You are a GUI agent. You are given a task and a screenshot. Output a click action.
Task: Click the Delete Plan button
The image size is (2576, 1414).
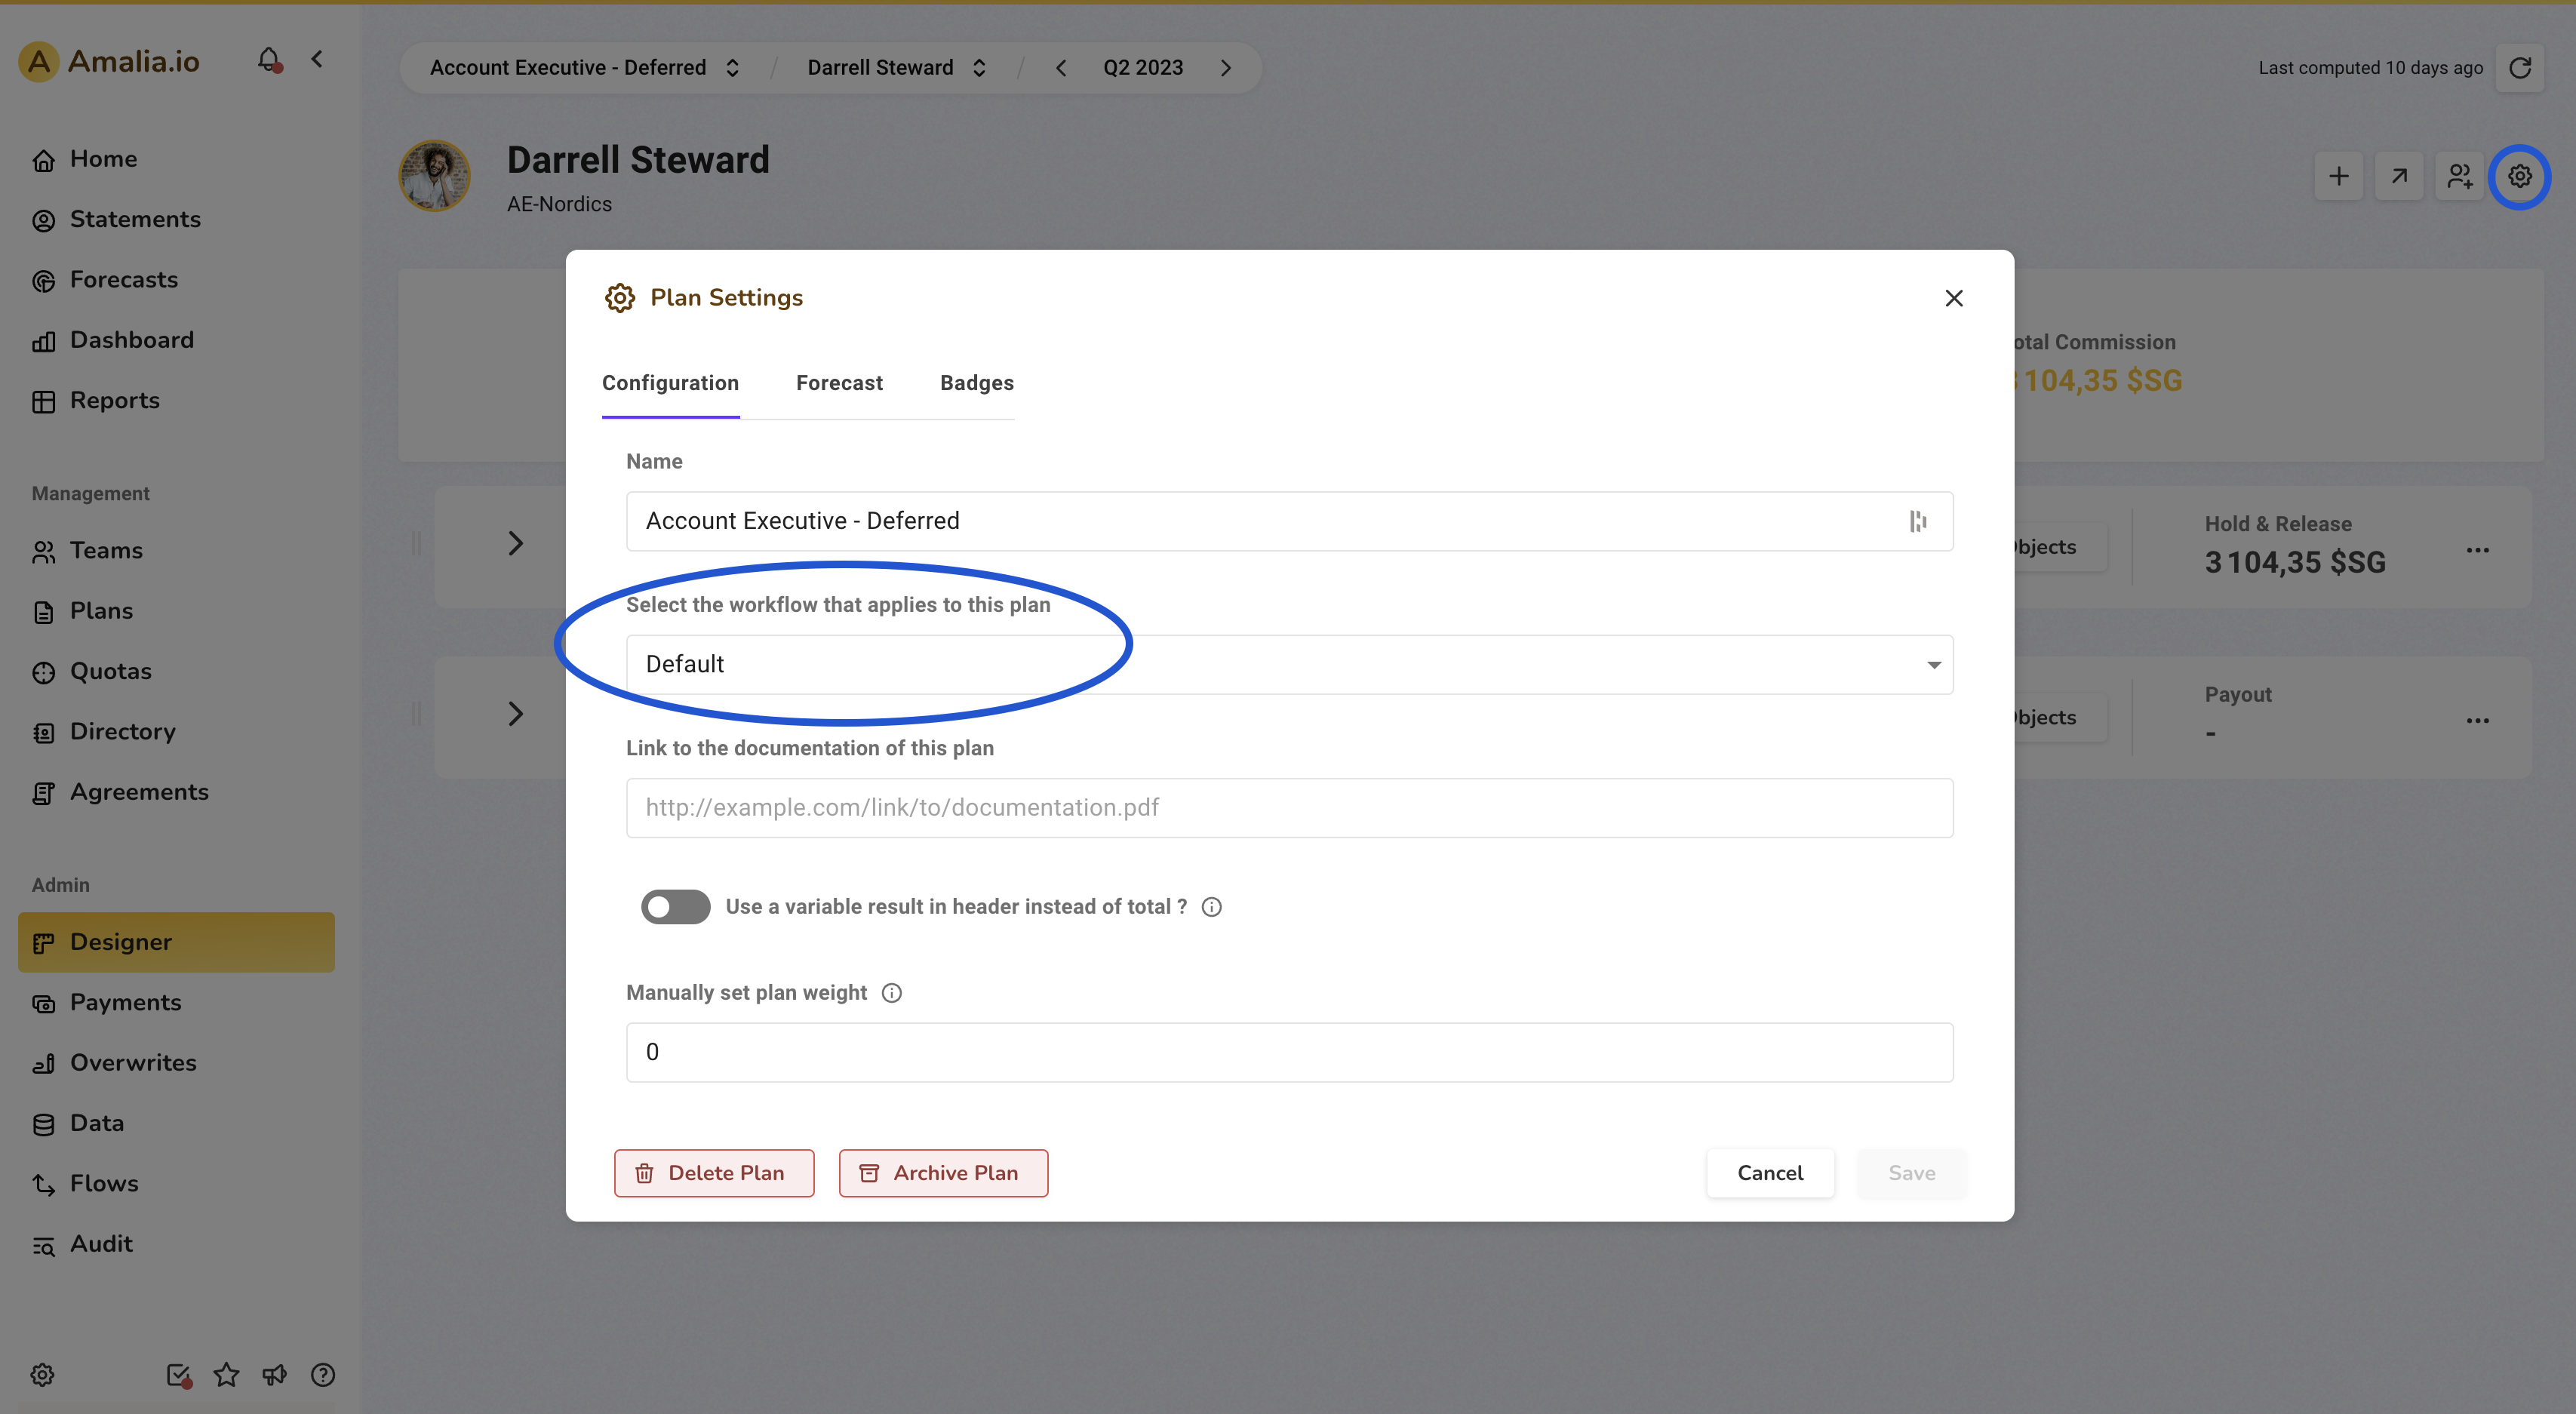pyautogui.click(x=714, y=1173)
